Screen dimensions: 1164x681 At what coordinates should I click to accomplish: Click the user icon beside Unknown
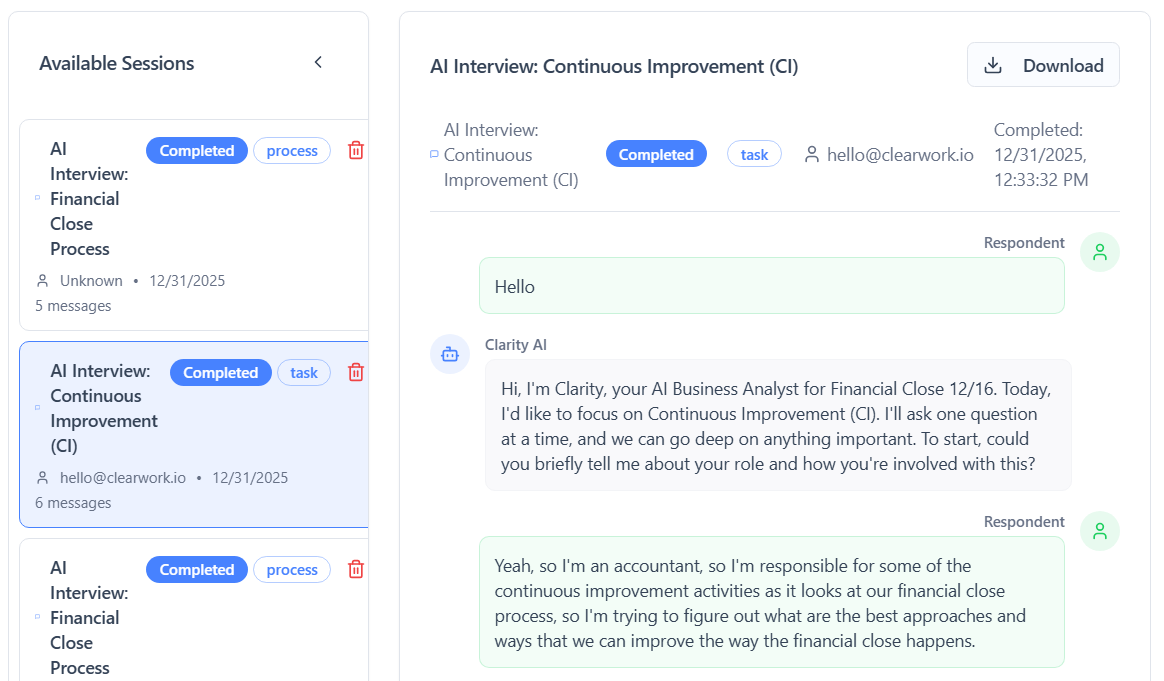(x=42, y=281)
